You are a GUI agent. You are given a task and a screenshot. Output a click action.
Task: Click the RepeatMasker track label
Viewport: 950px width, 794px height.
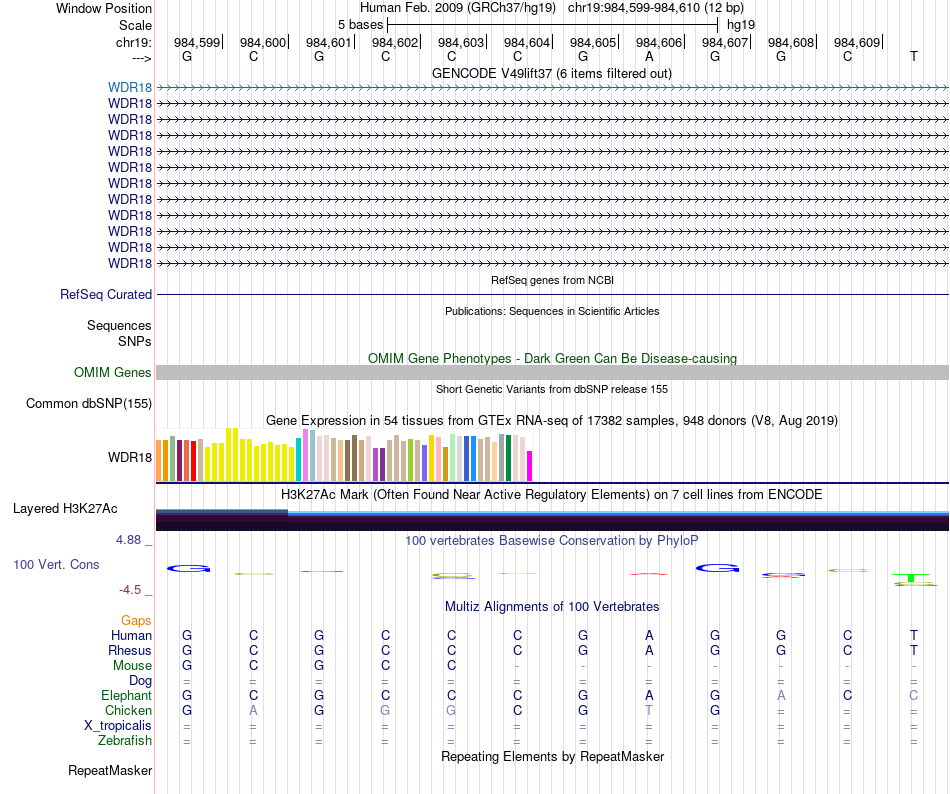point(110,770)
